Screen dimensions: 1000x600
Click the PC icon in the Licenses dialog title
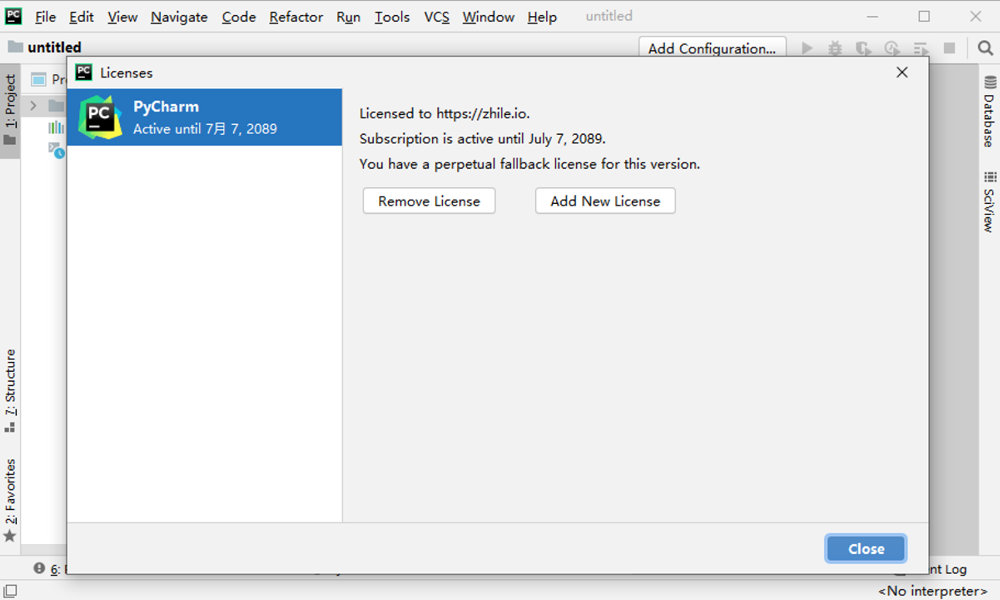[x=84, y=72]
